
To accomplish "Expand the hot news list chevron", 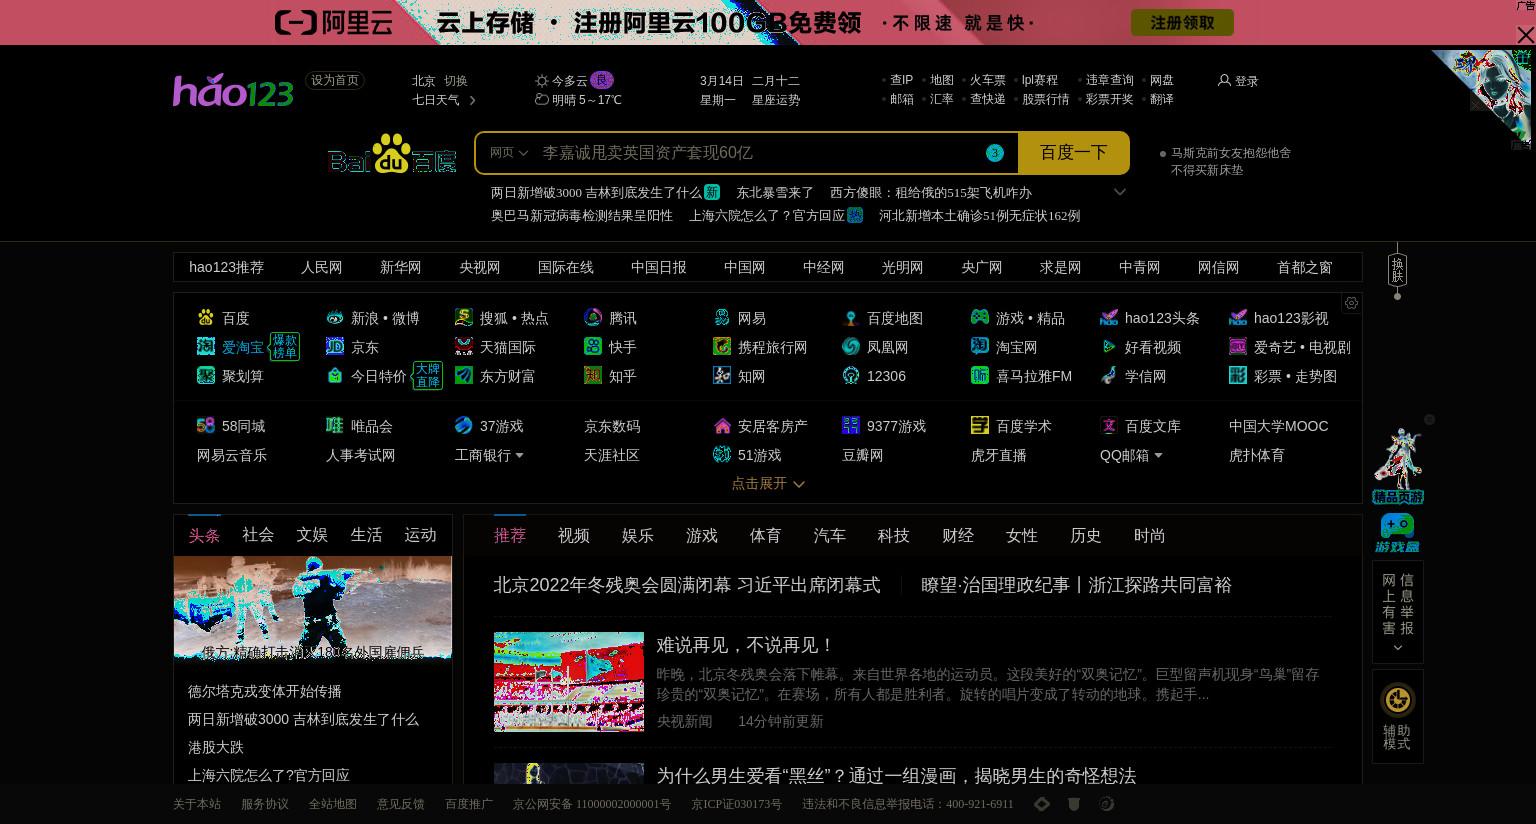I will pyautogui.click(x=1120, y=192).
